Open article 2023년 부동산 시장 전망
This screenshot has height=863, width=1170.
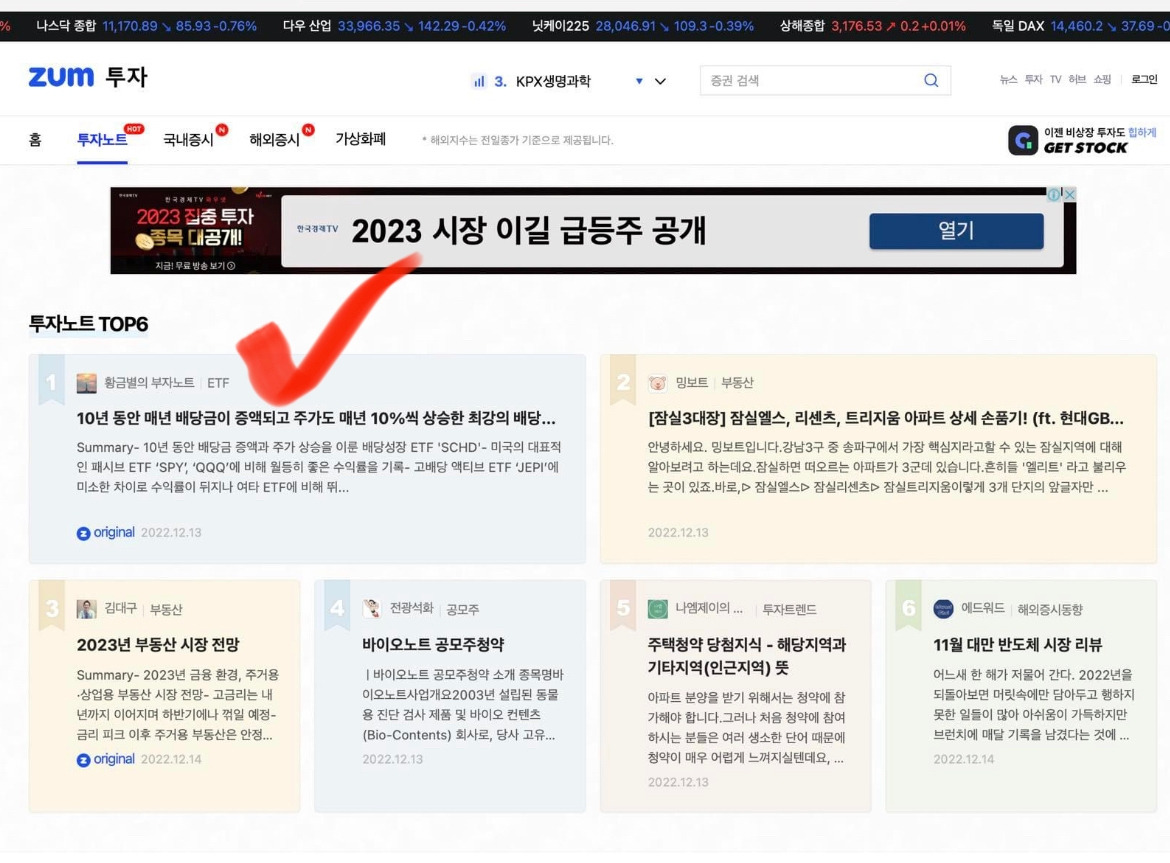158,644
